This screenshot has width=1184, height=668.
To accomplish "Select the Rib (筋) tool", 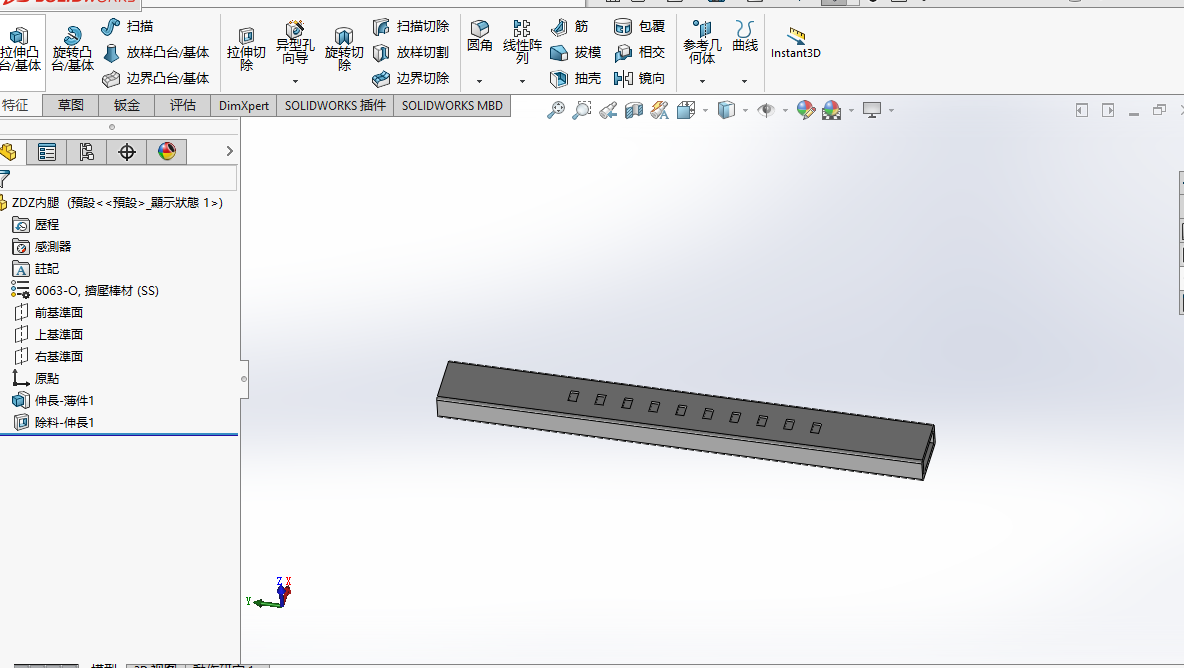I will pyautogui.click(x=569, y=26).
